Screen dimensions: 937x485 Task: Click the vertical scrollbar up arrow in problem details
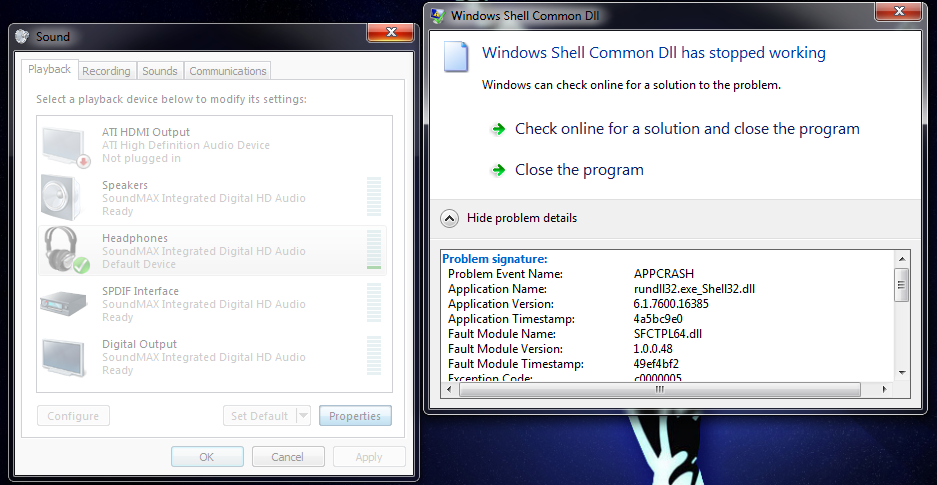[x=902, y=259]
